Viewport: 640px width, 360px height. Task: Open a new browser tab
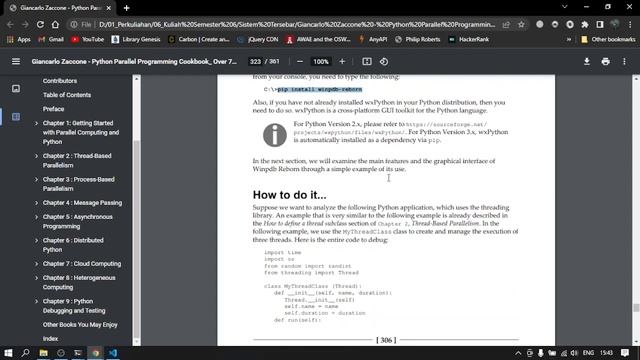[x=127, y=8]
